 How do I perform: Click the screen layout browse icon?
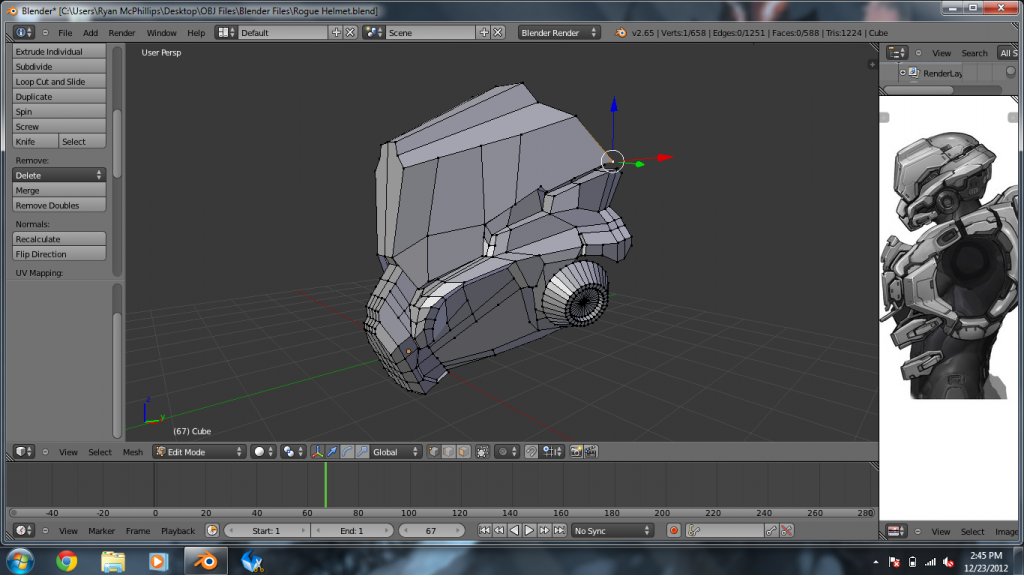[x=226, y=32]
